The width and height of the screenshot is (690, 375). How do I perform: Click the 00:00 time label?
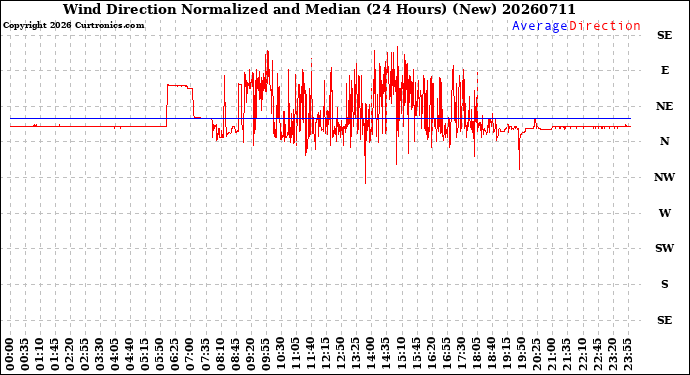[10, 354]
